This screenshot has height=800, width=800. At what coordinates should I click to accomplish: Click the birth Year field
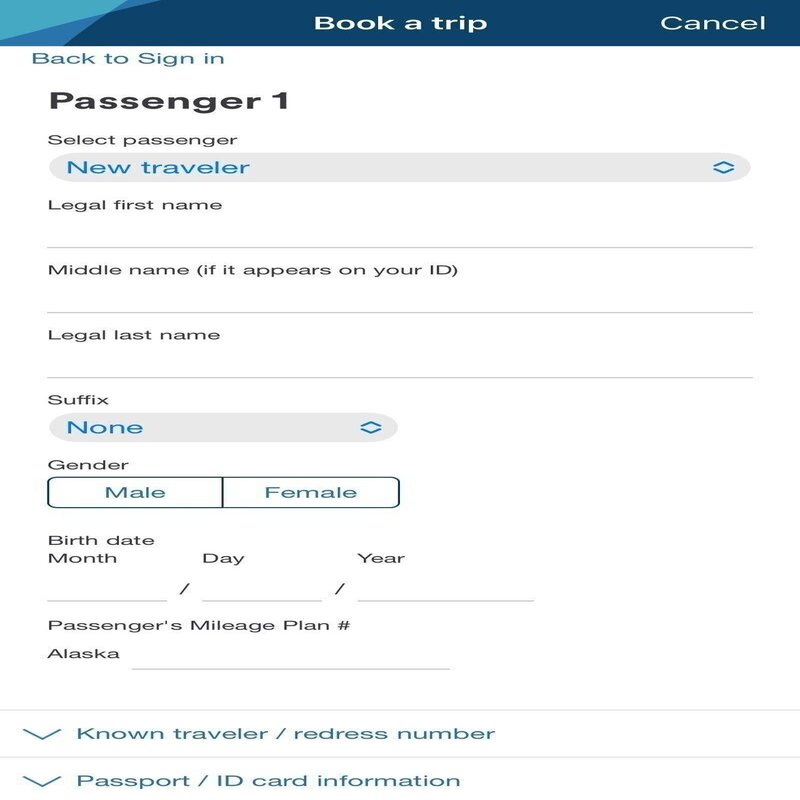click(445, 587)
